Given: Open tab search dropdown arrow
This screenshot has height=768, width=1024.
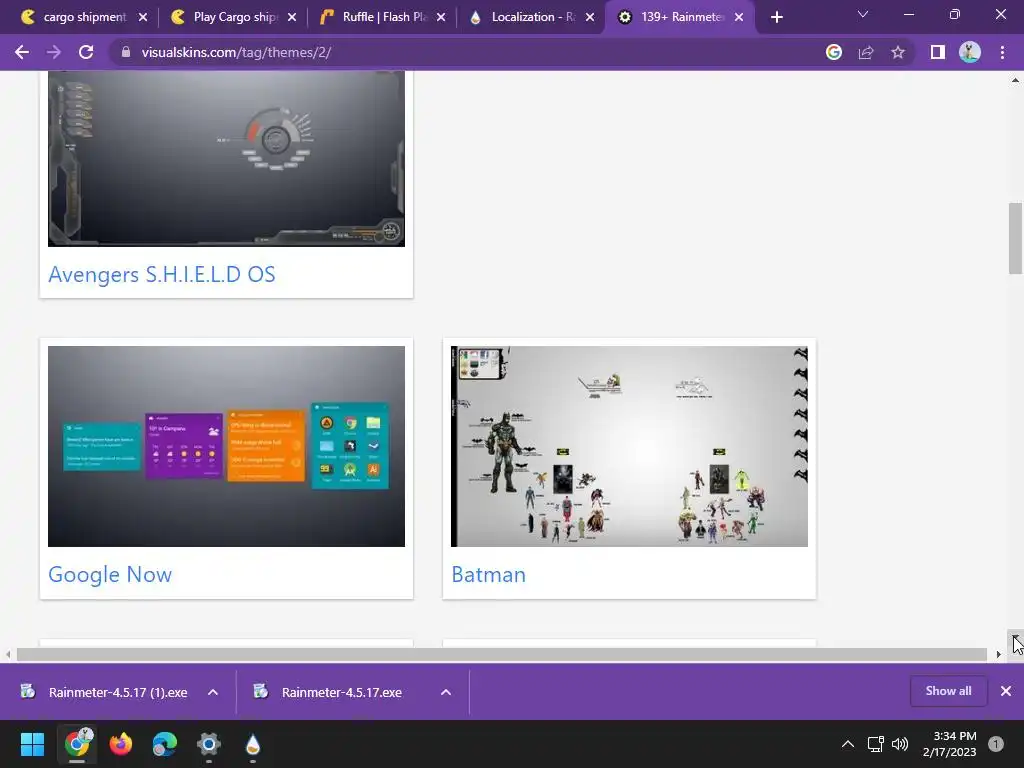Looking at the screenshot, I should point(863,14).
